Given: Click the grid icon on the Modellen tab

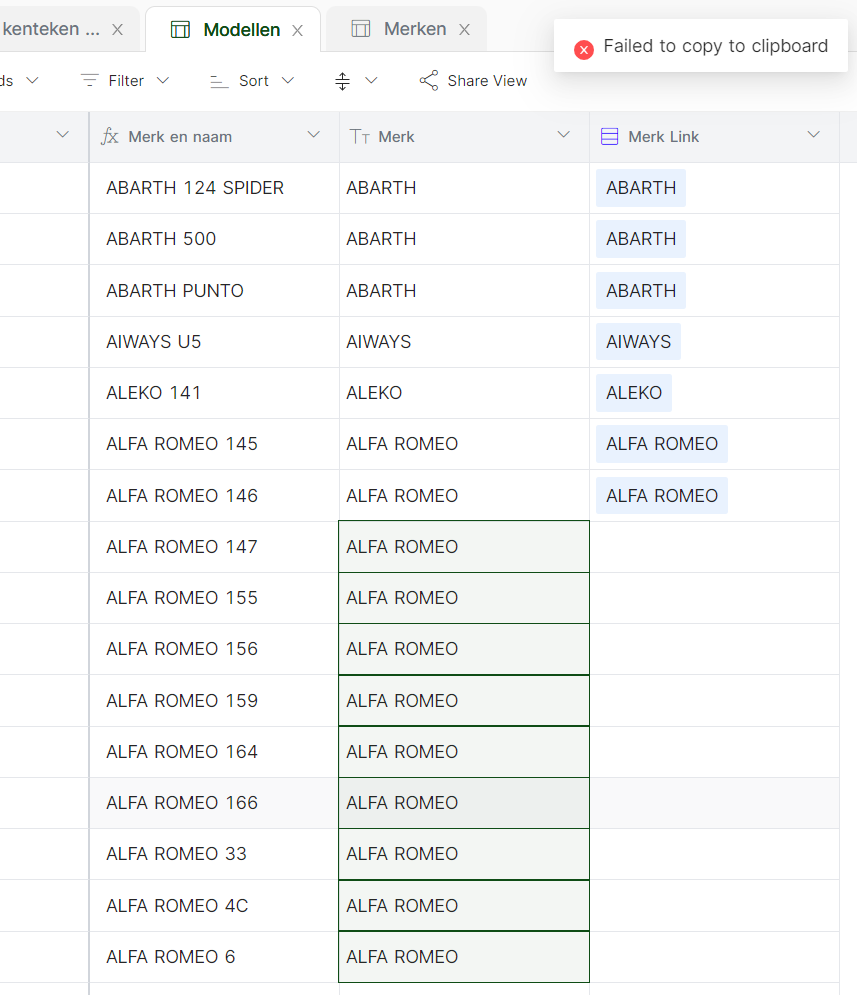Looking at the screenshot, I should click(x=180, y=30).
